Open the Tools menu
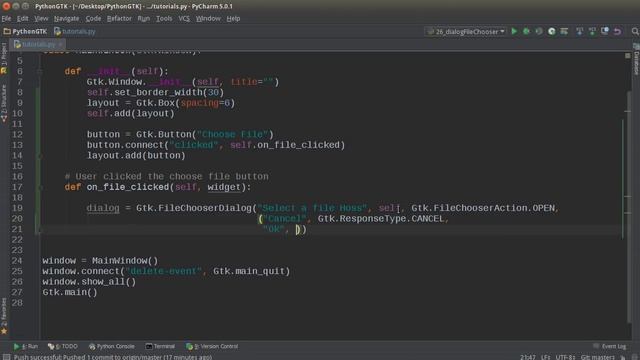The image size is (640, 360). click(x=164, y=18)
